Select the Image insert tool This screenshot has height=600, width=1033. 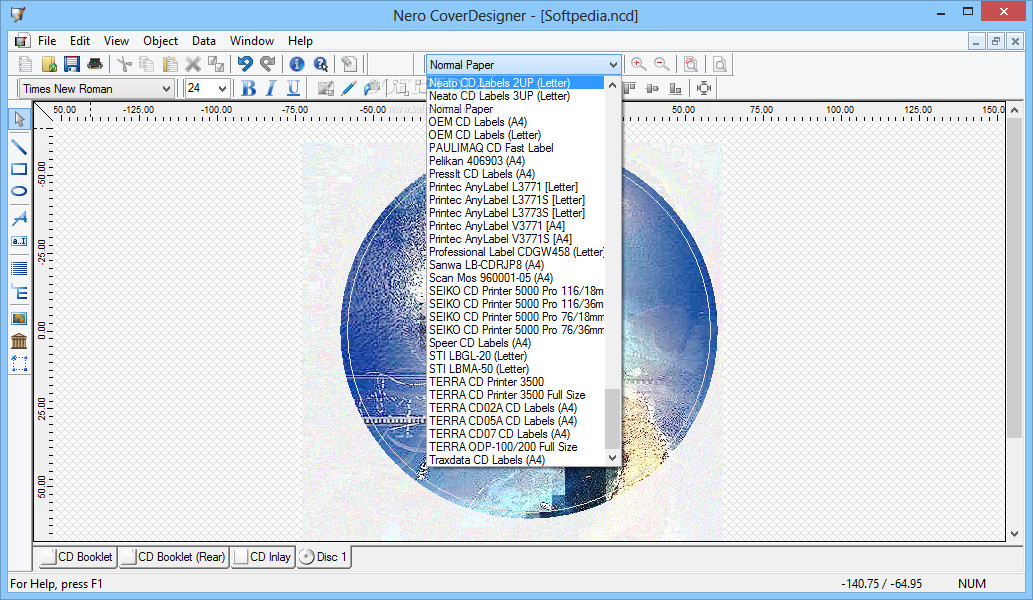[19, 319]
